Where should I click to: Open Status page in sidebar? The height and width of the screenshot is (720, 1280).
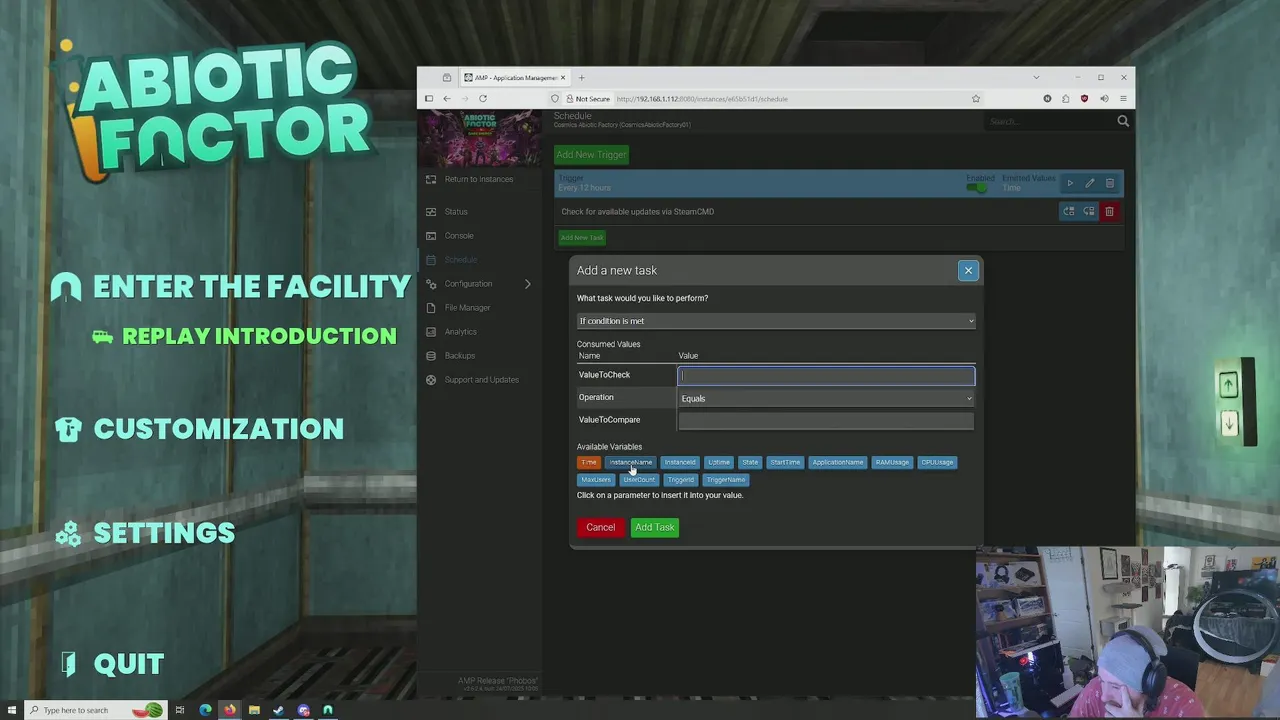(456, 212)
